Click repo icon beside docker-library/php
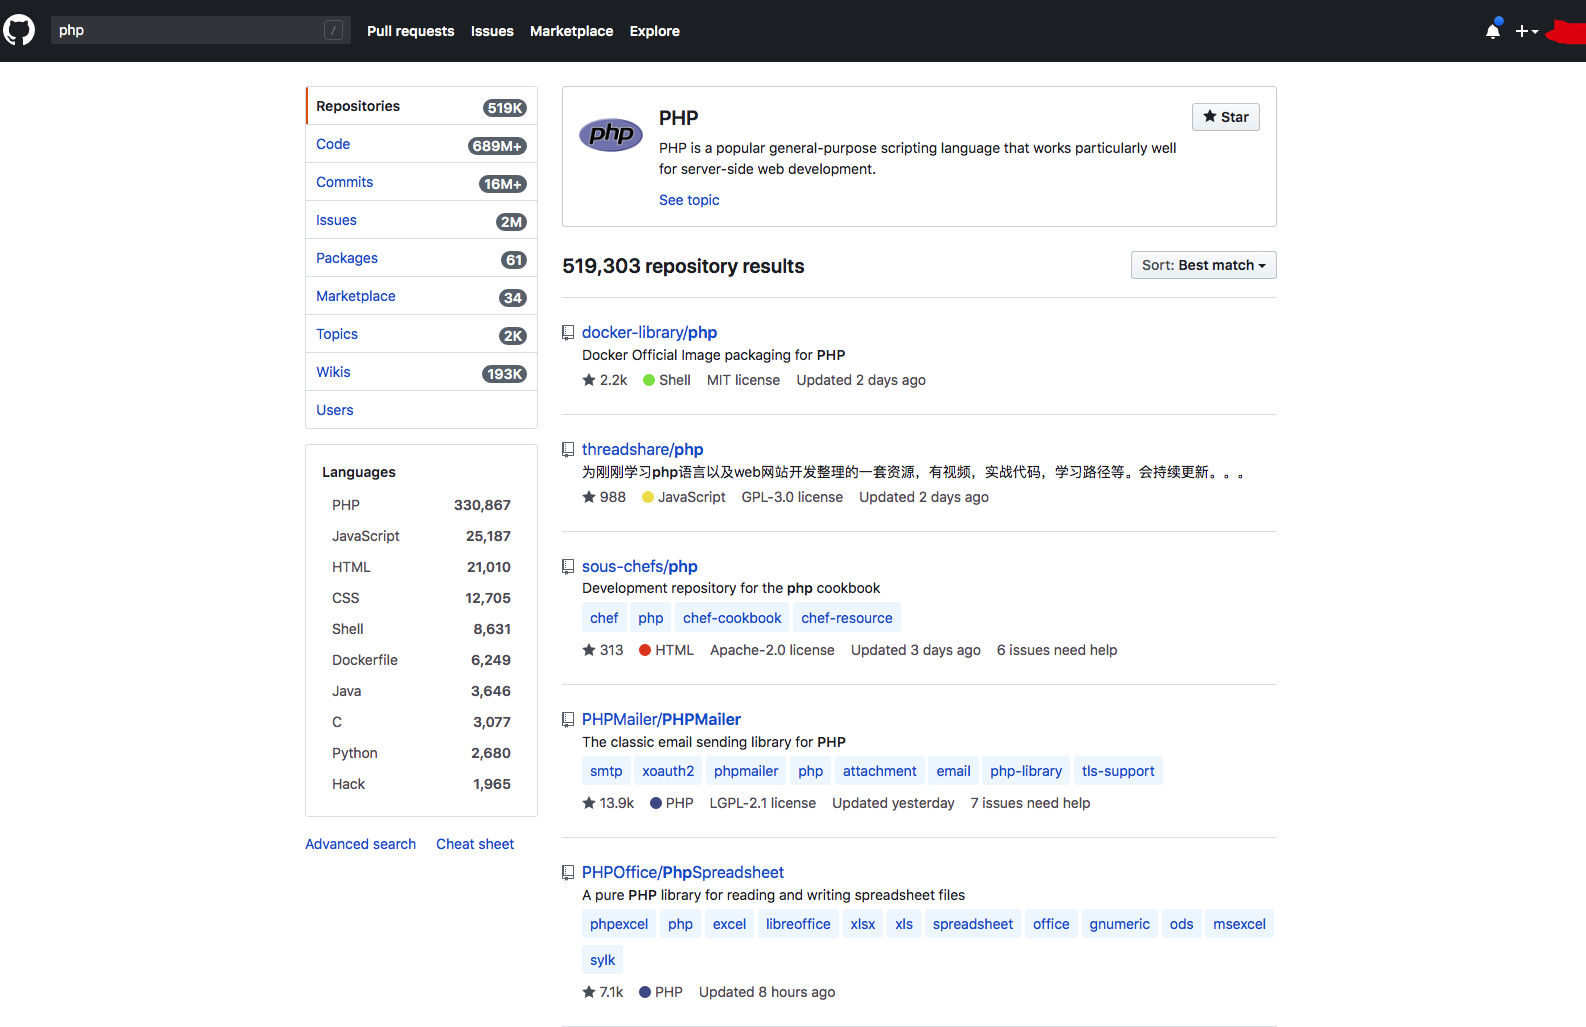Image resolution: width=1586 pixels, height=1027 pixels. pyautogui.click(x=568, y=333)
